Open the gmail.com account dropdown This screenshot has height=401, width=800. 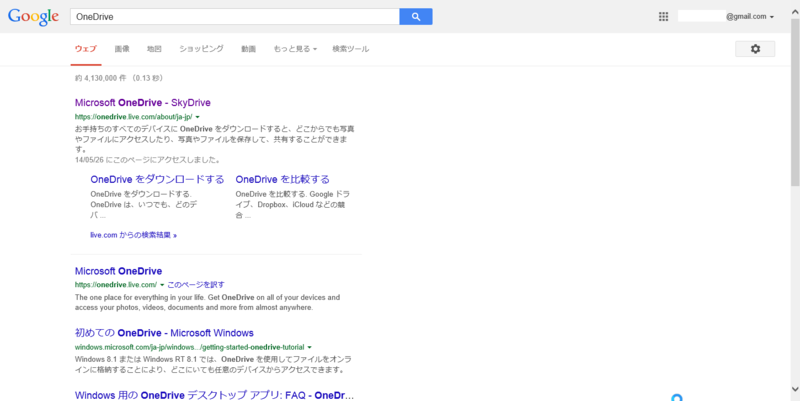(750, 16)
